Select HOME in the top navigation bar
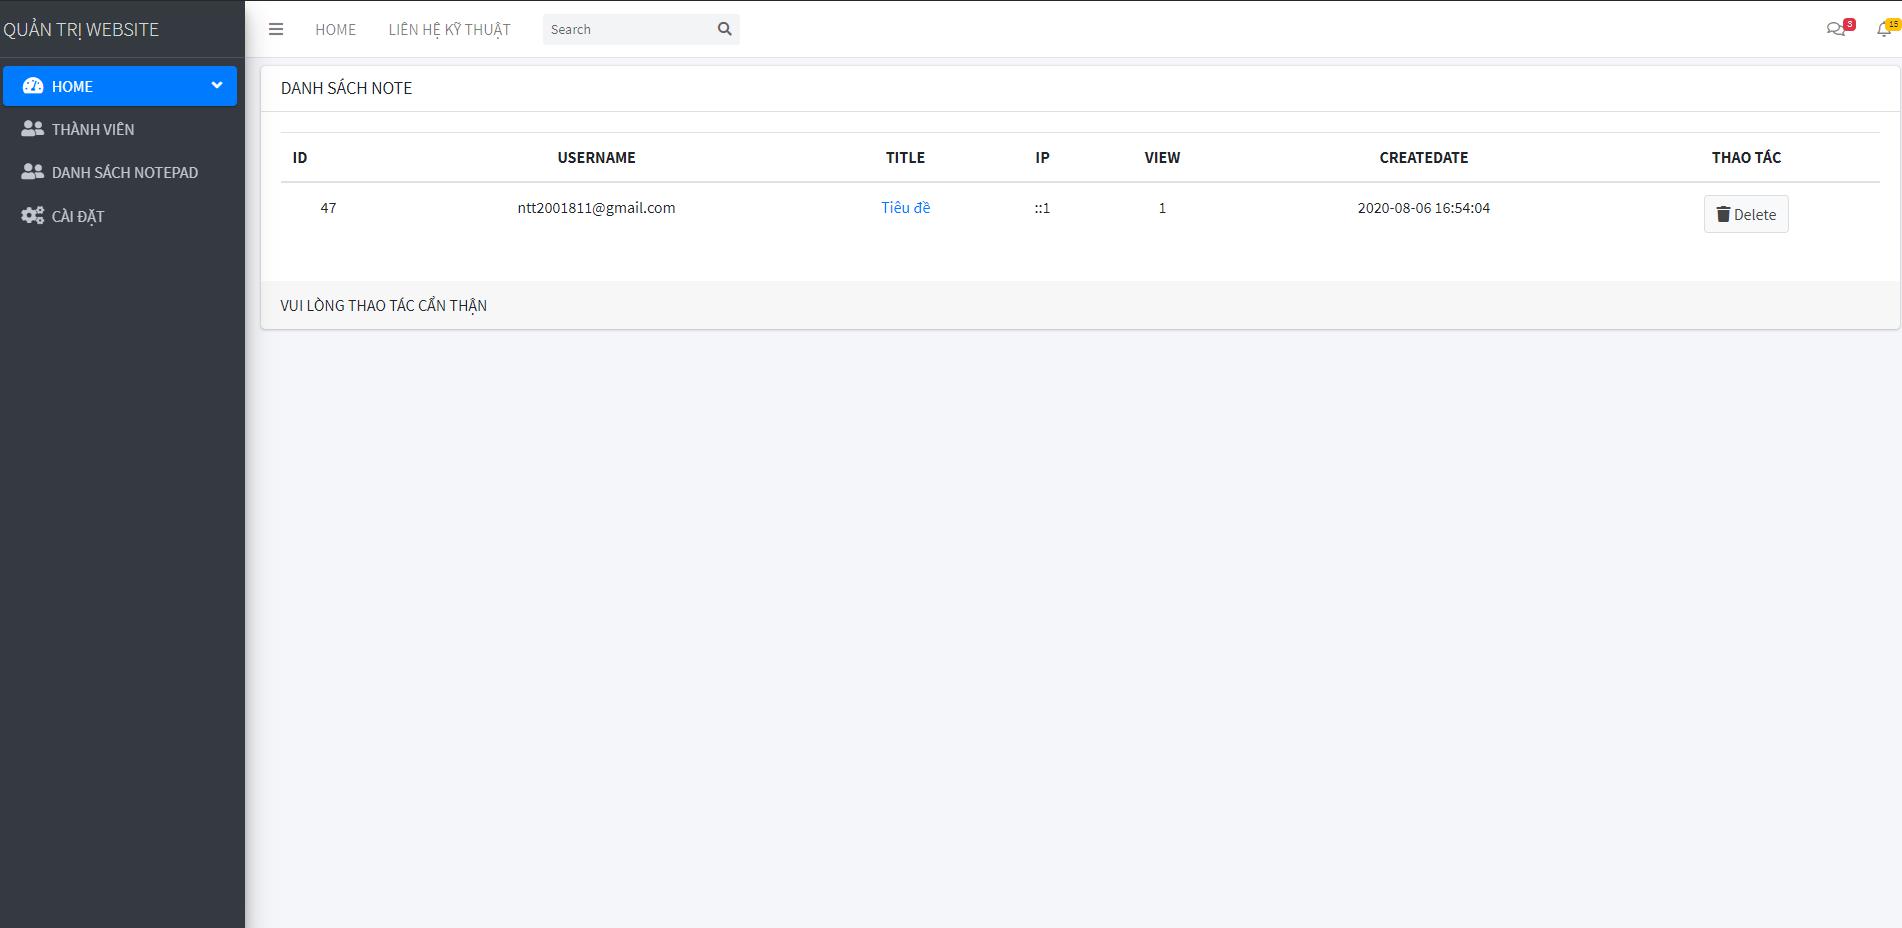 tap(335, 29)
